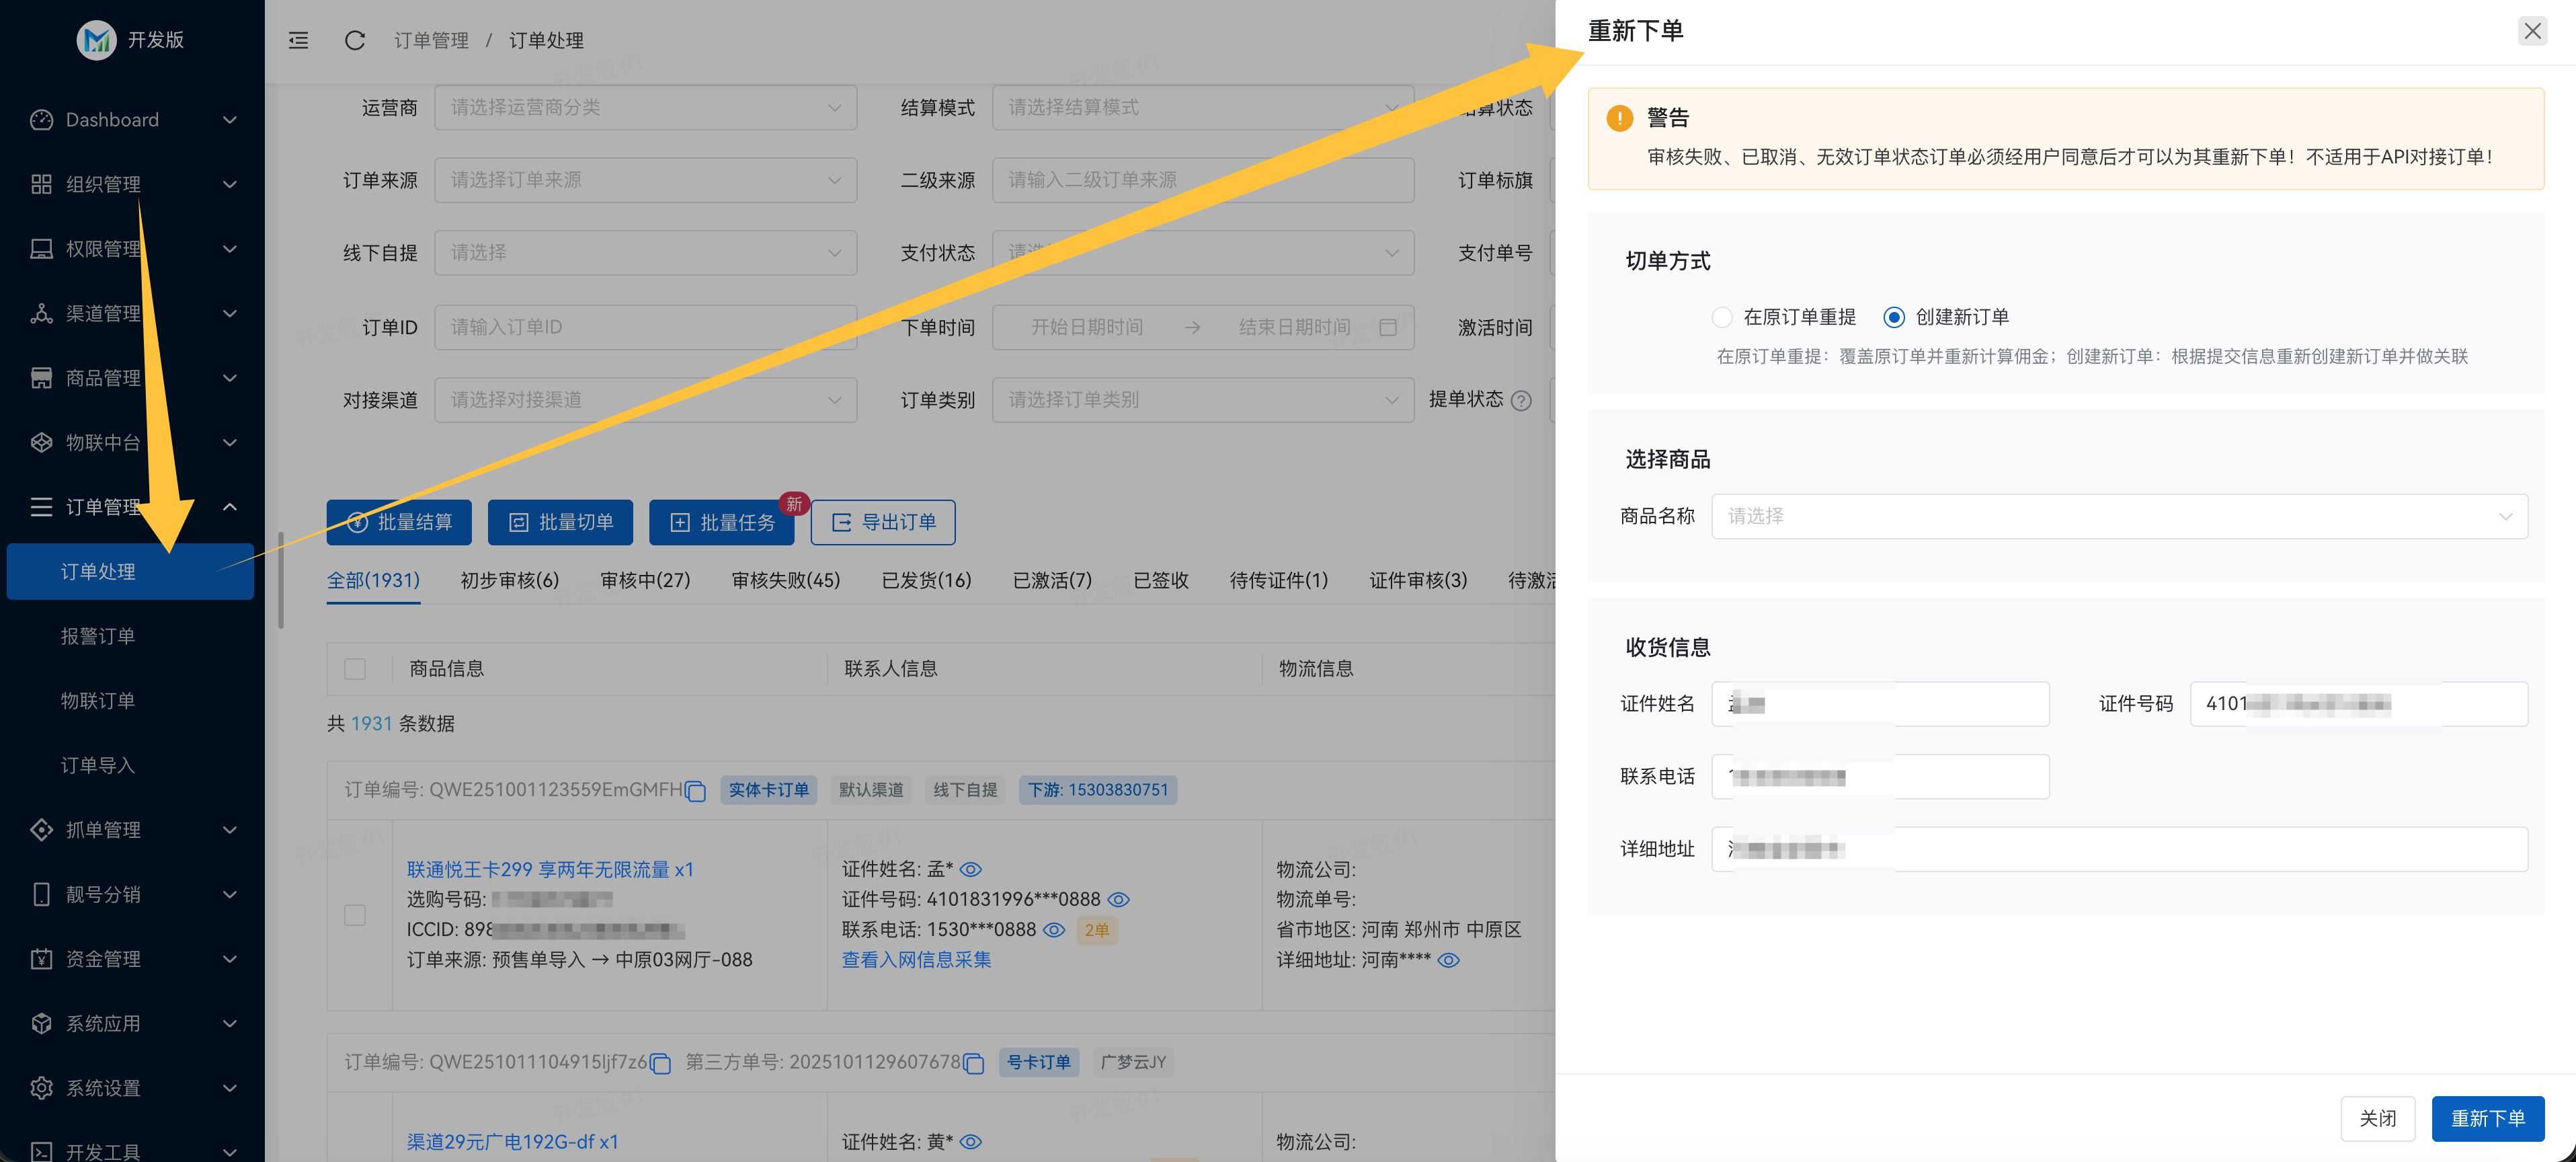This screenshot has width=2576, height=1162.
Task: Click the 订单ID input field
Action: 645,326
